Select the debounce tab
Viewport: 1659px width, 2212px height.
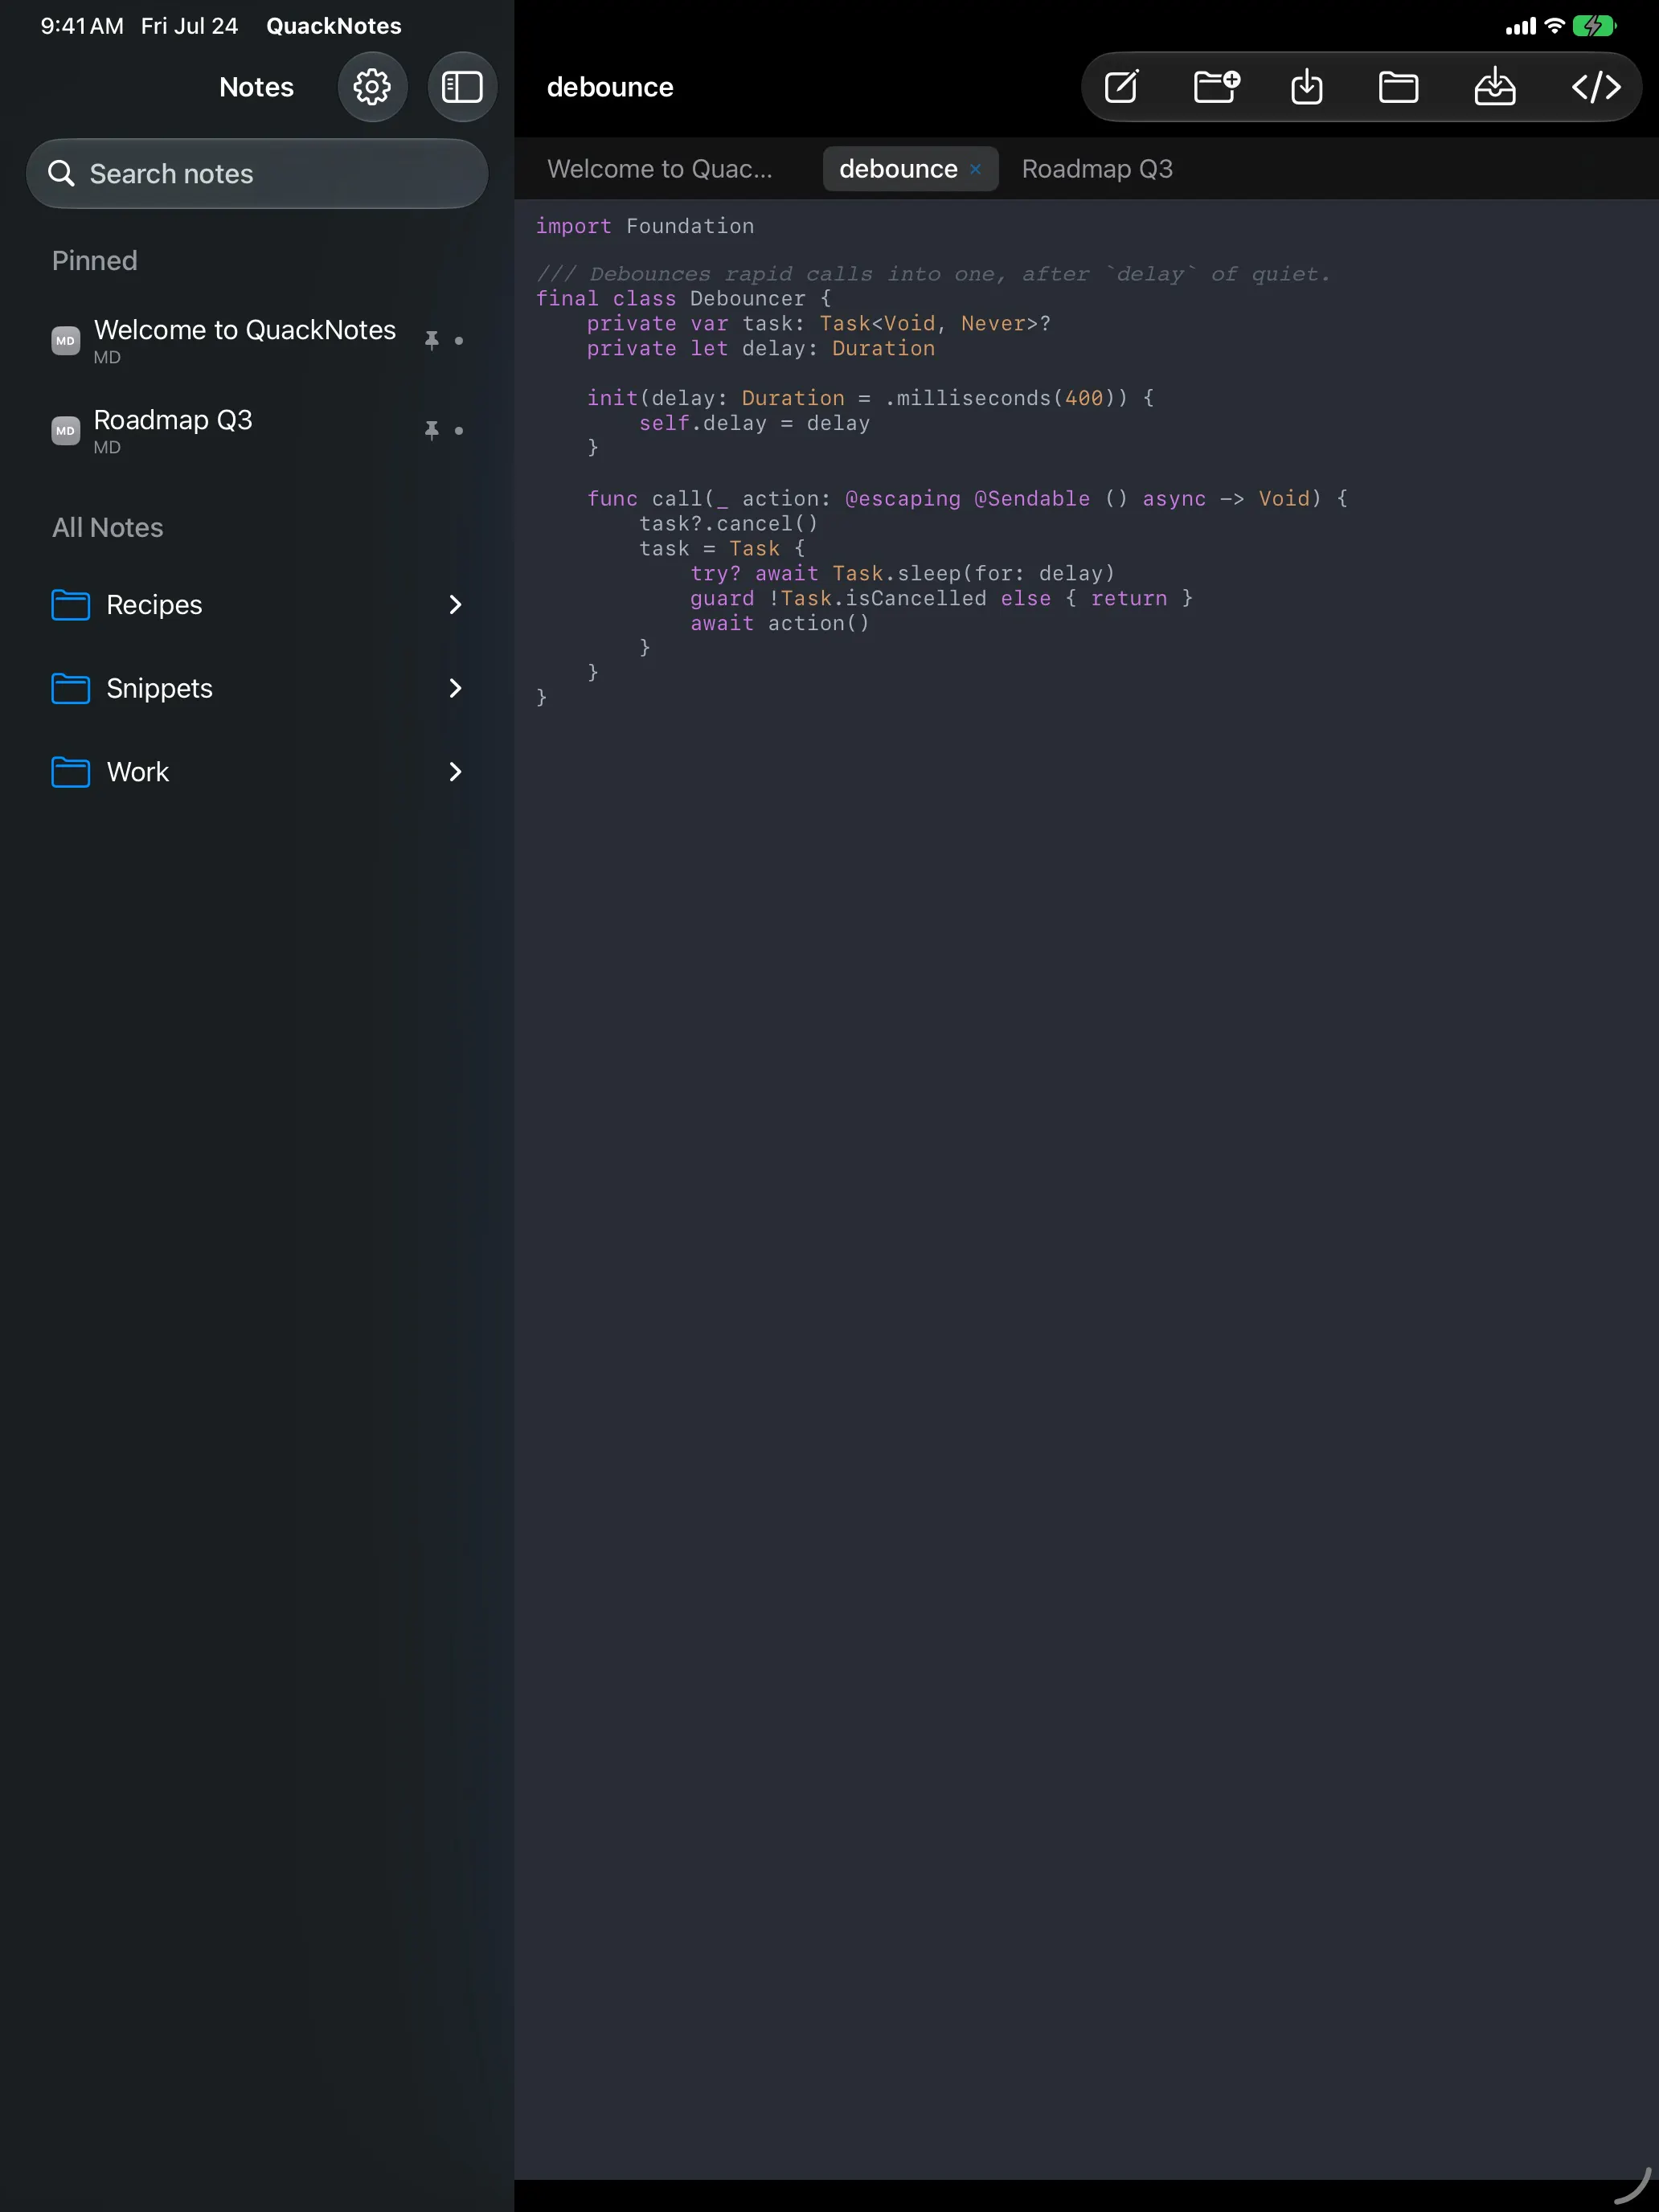[x=898, y=169]
